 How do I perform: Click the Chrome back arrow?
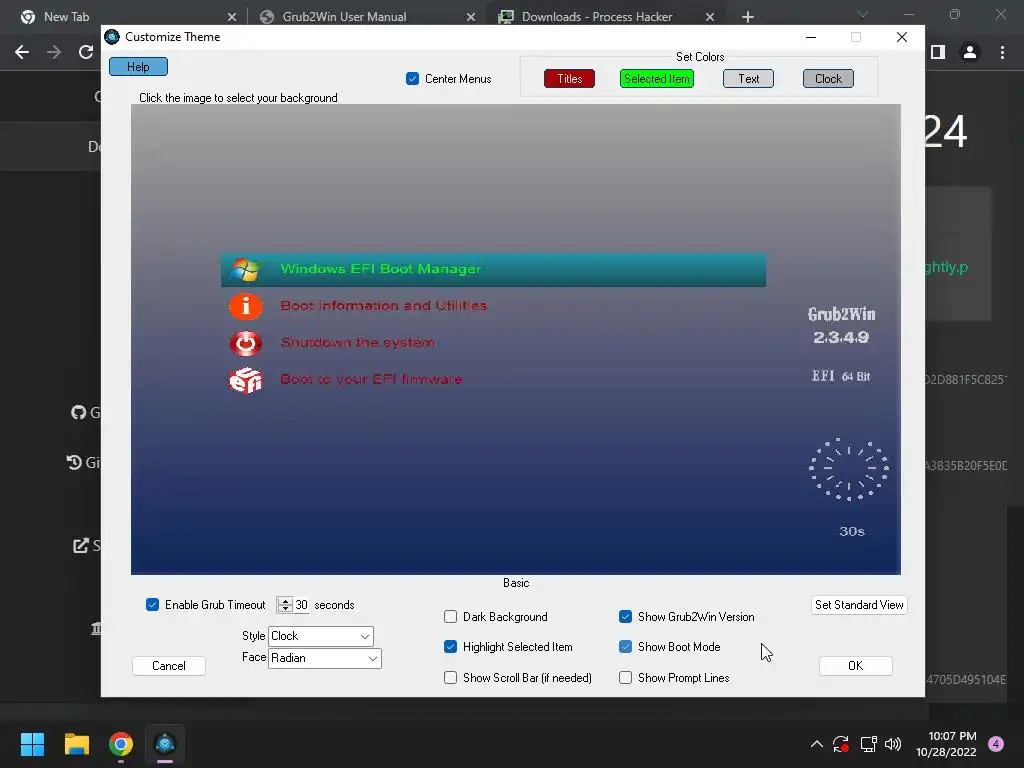tap(22, 52)
